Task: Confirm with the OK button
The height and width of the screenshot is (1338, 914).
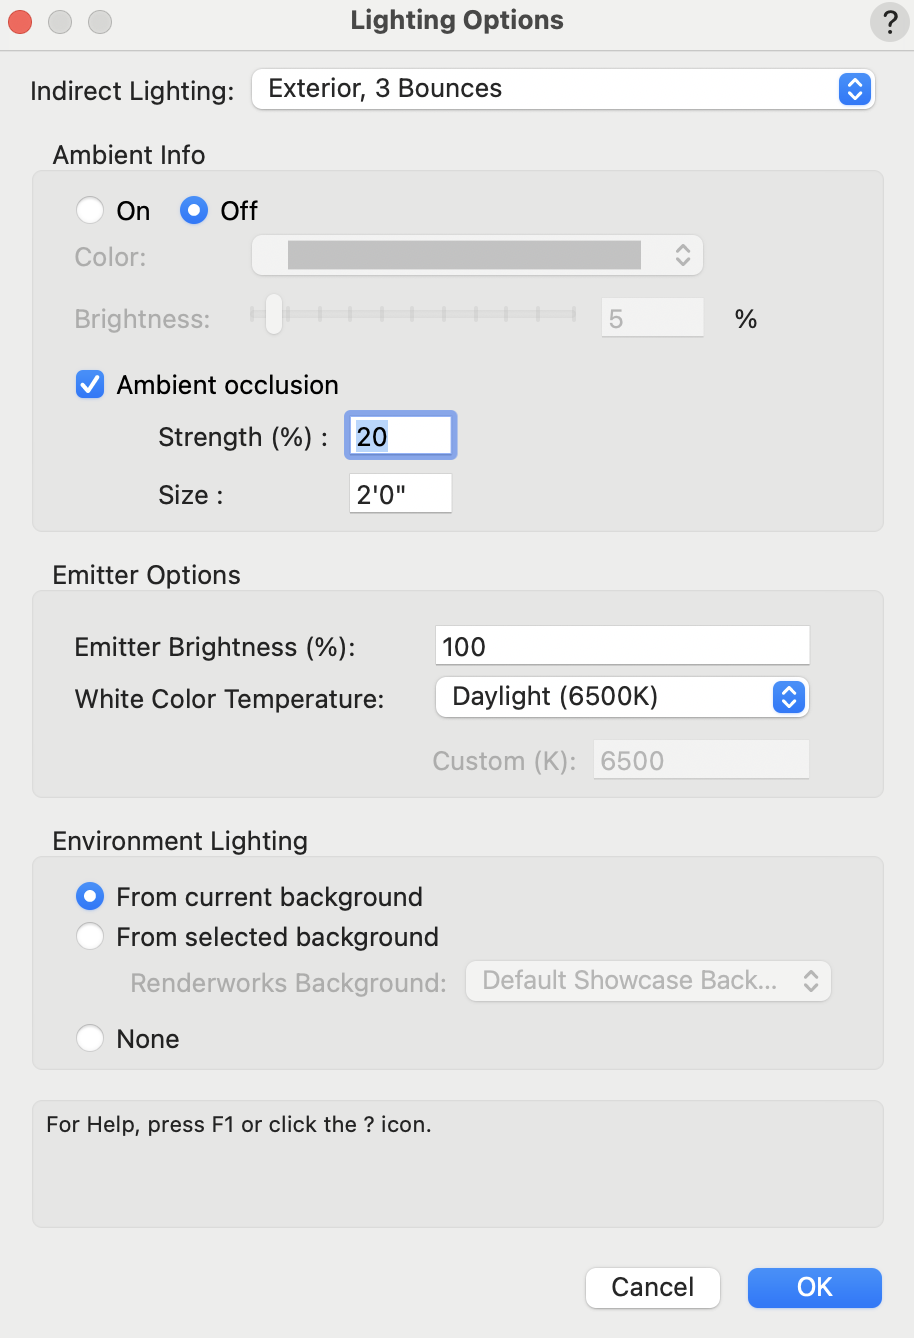Action: coord(814,1287)
